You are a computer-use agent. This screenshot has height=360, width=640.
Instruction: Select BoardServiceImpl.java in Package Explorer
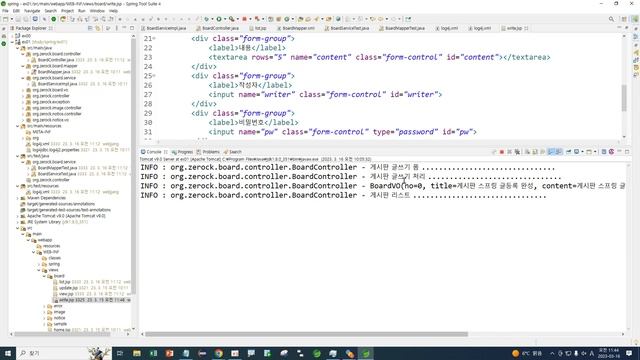[x=57, y=84]
